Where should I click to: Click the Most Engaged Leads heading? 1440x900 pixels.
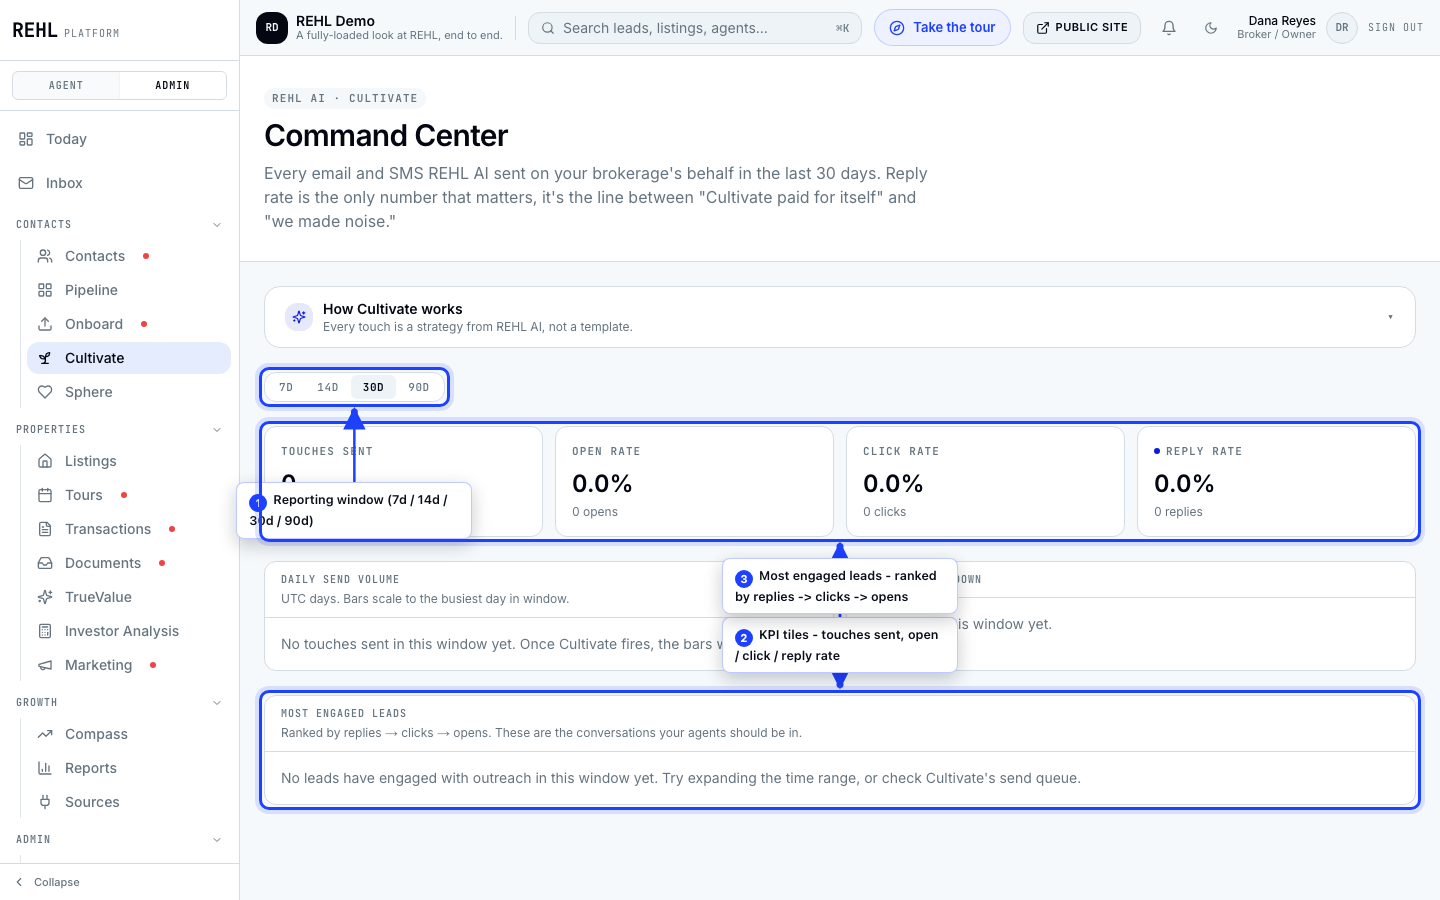[344, 714]
